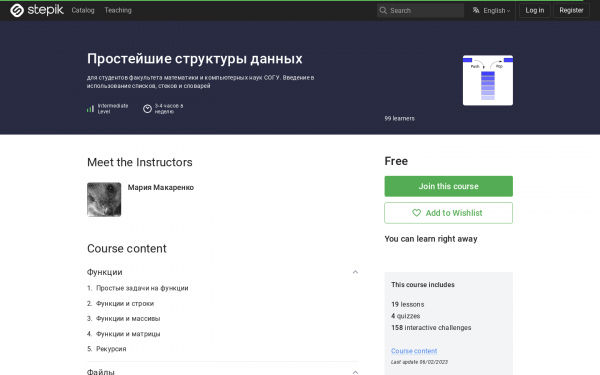This screenshot has width=600, height=375.
Task: Collapse the Функции section chevron
Action: click(355, 272)
